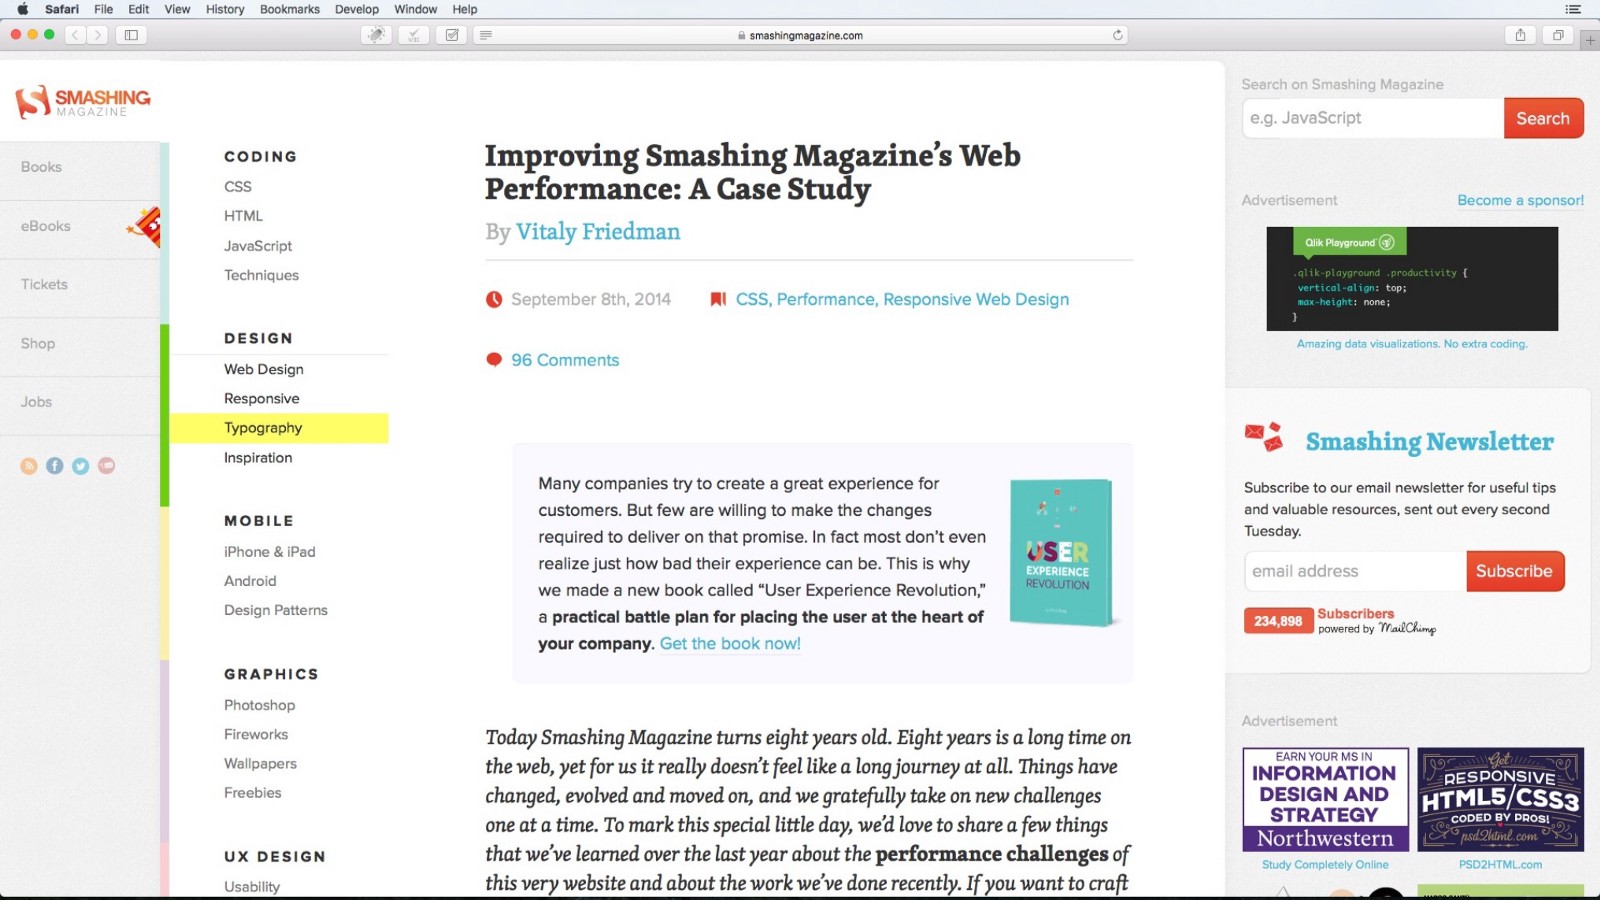Click the checkbox note extension icon
Image resolution: width=1600 pixels, height=900 pixels.
(452, 35)
